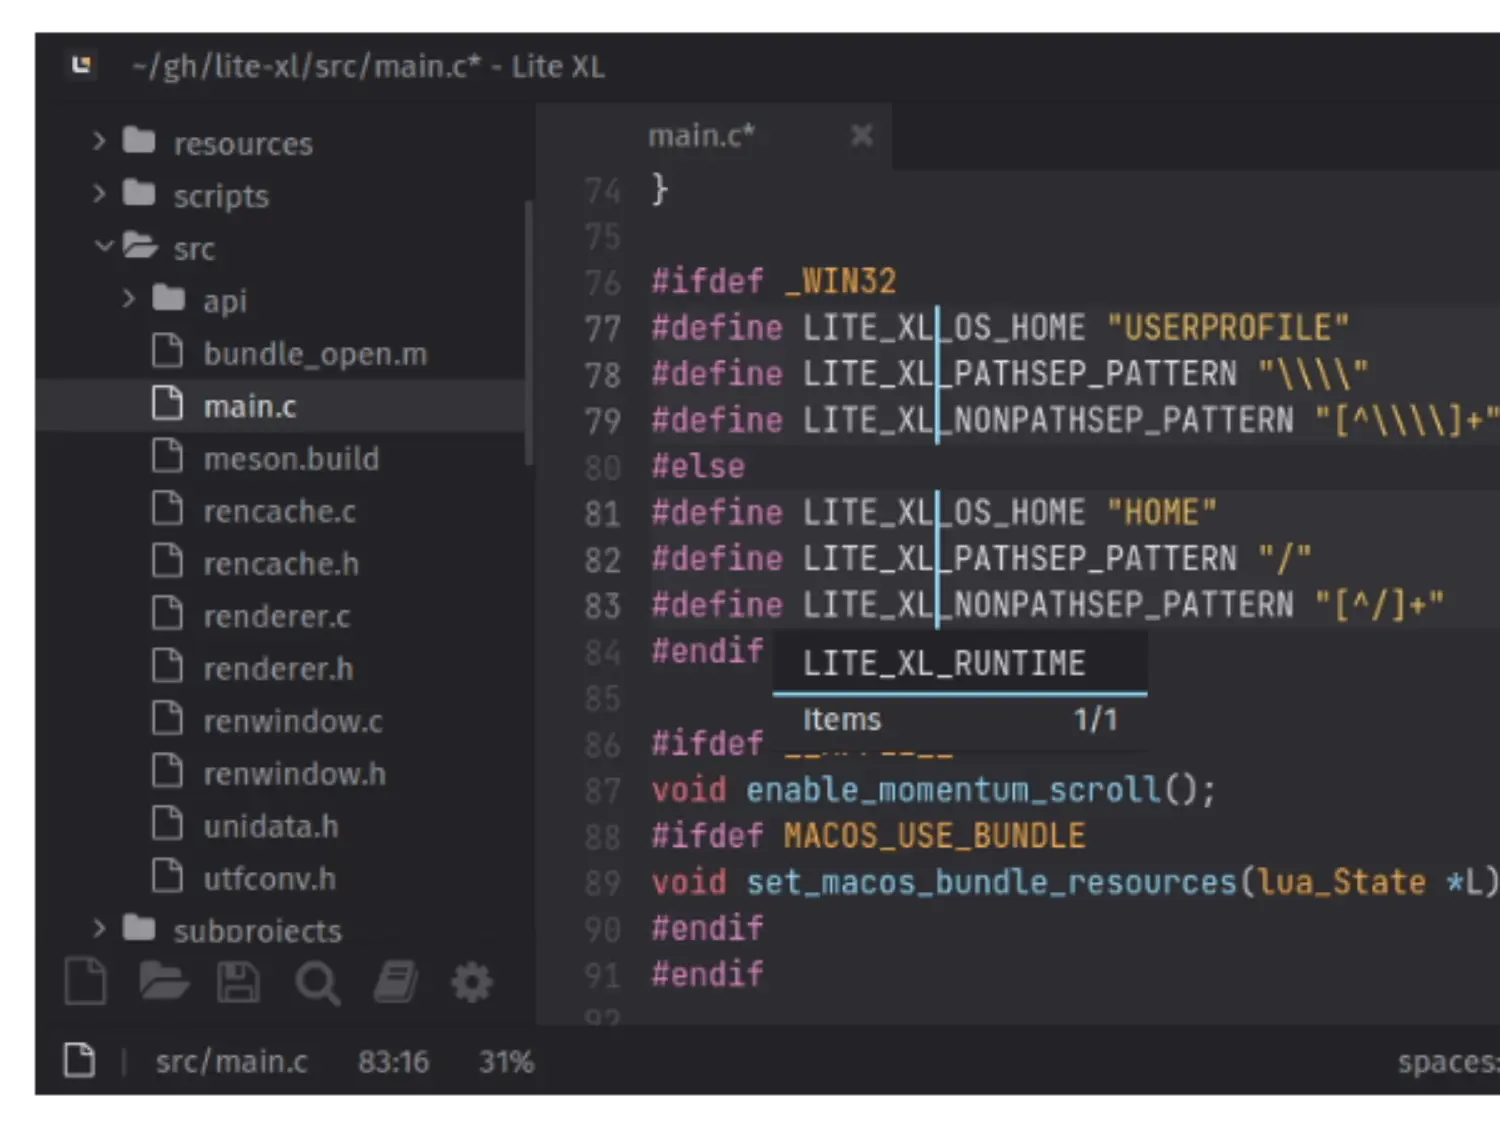
Task: Select LITE_XL_RUNTIME autocomplete suggestion
Action: click(943, 663)
